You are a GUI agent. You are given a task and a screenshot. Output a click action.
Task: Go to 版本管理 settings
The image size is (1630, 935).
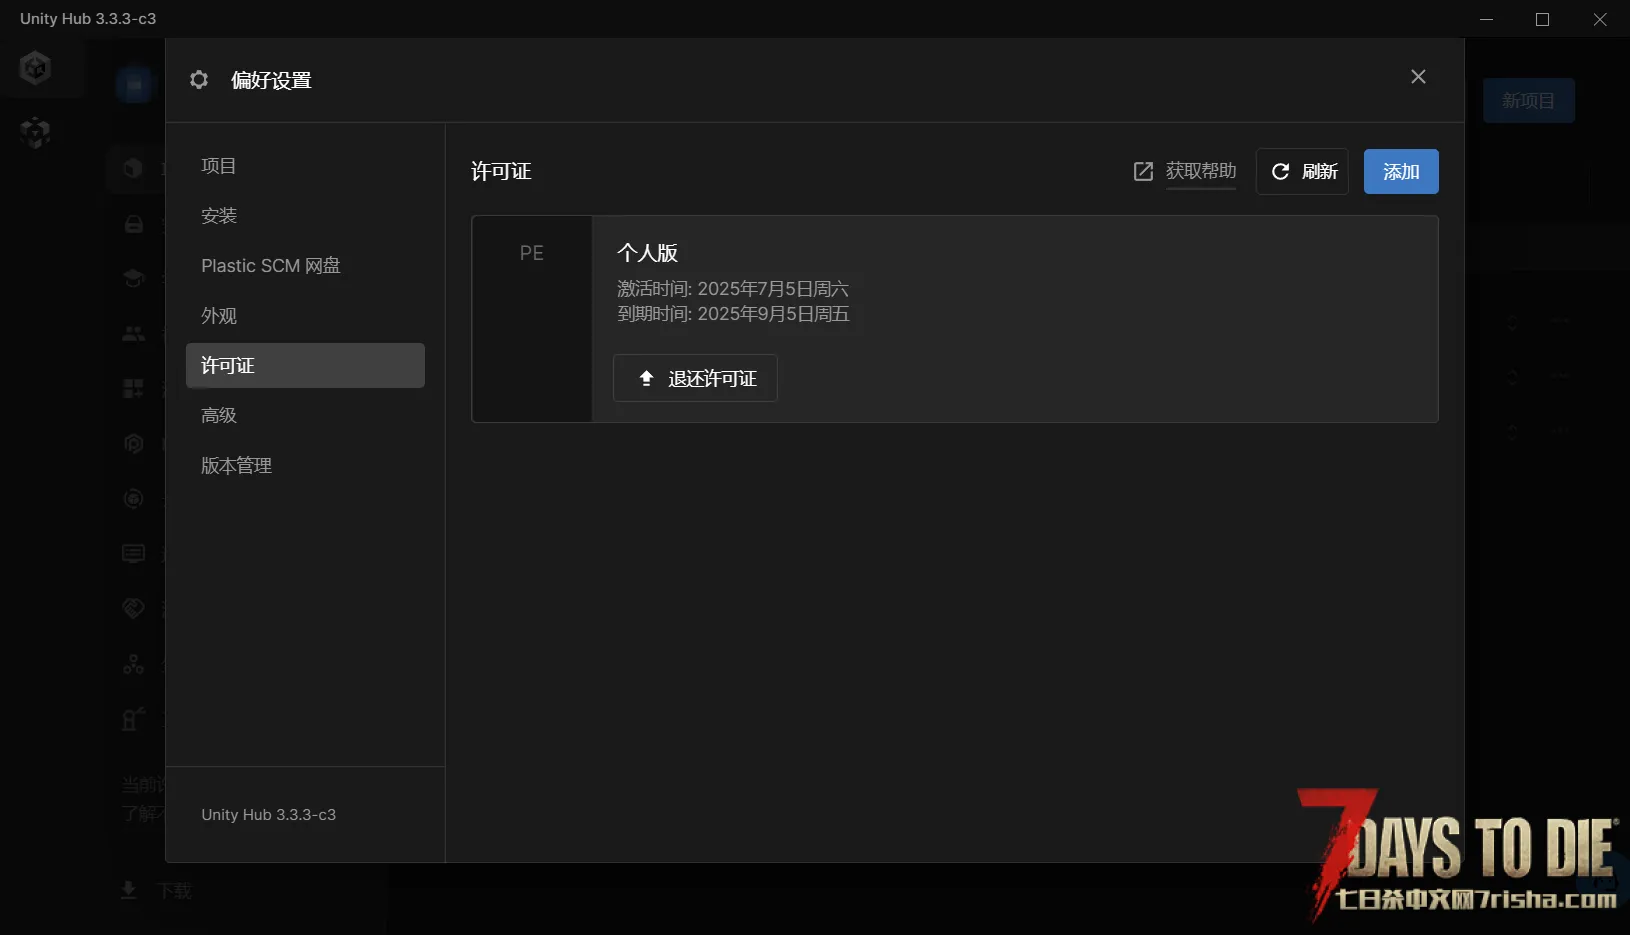coord(305,466)
